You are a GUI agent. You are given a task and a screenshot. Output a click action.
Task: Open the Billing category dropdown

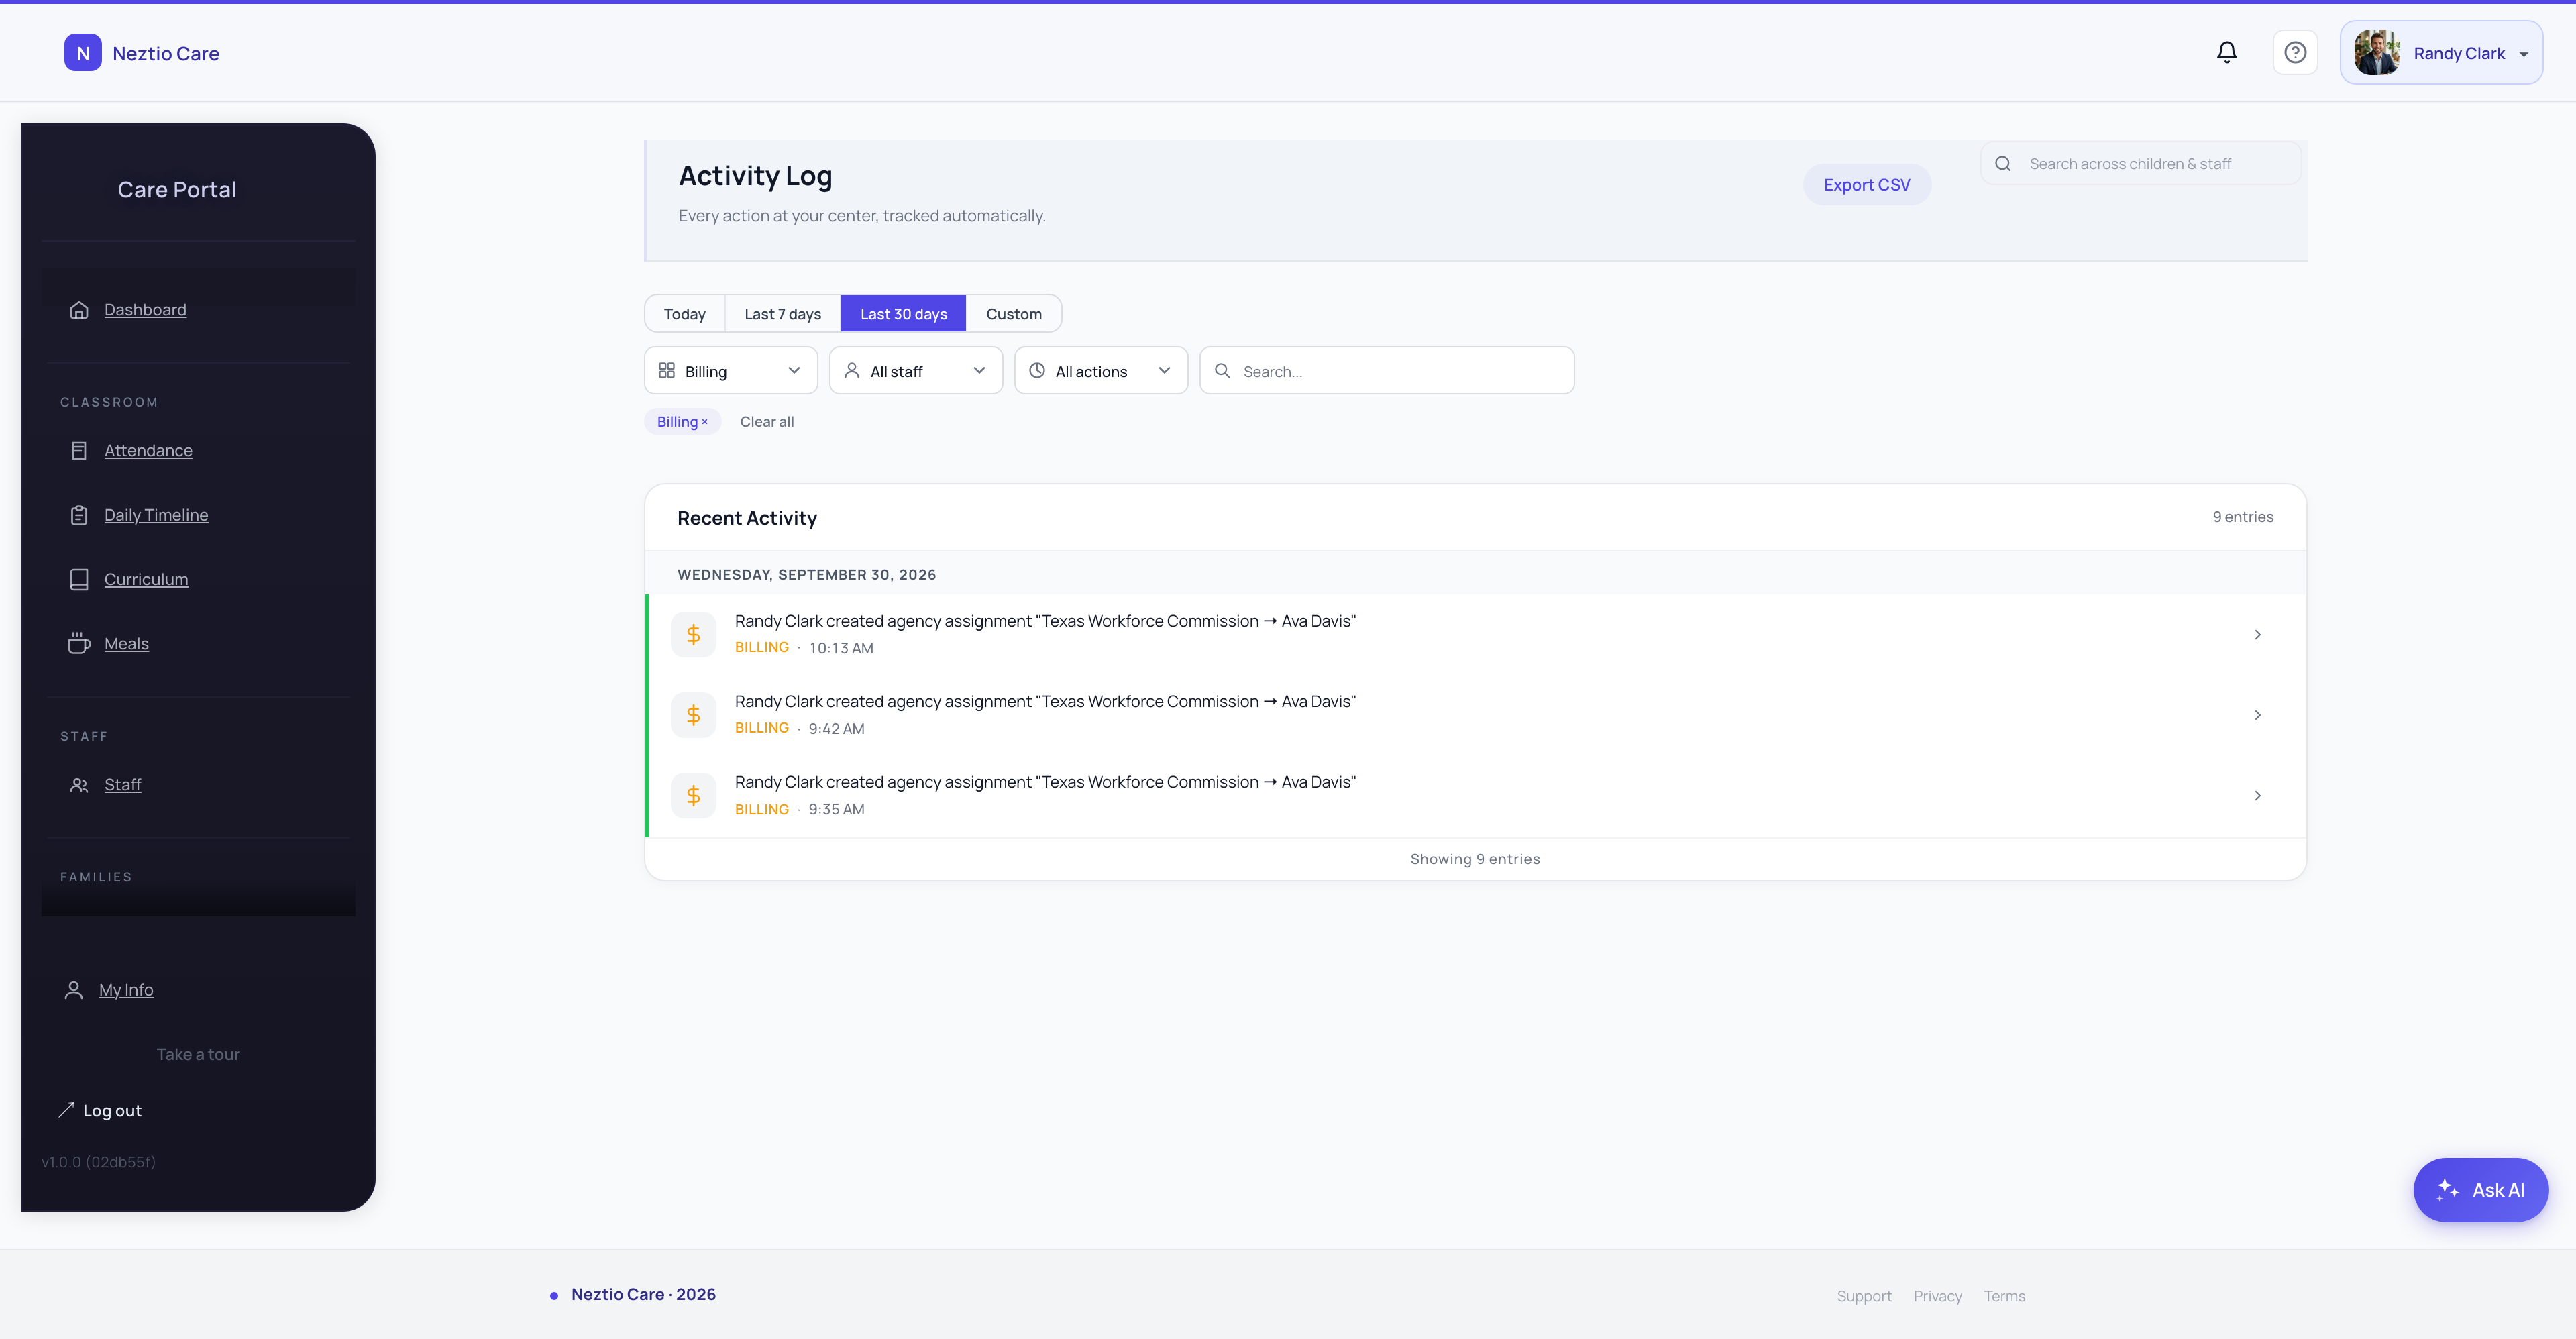[x=731, y=371]
